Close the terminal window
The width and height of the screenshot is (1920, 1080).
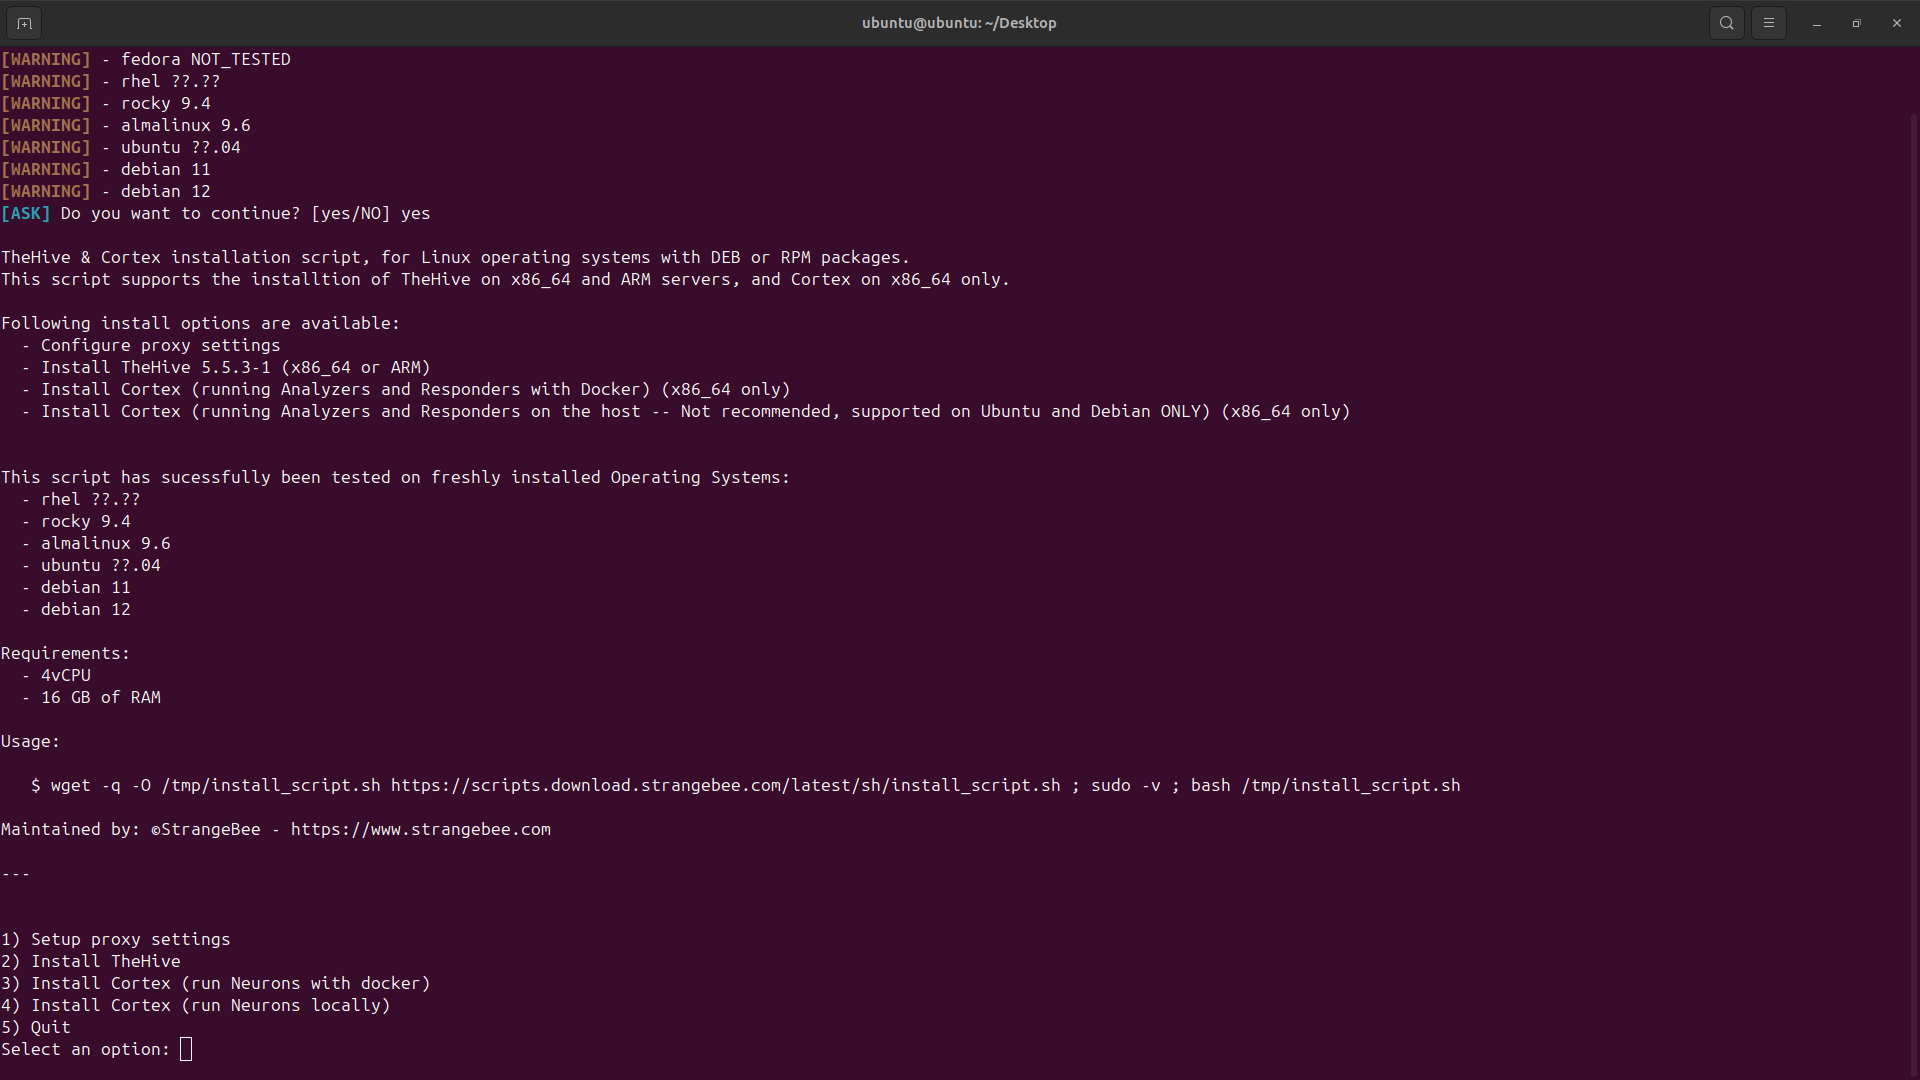coord(1896,23)
